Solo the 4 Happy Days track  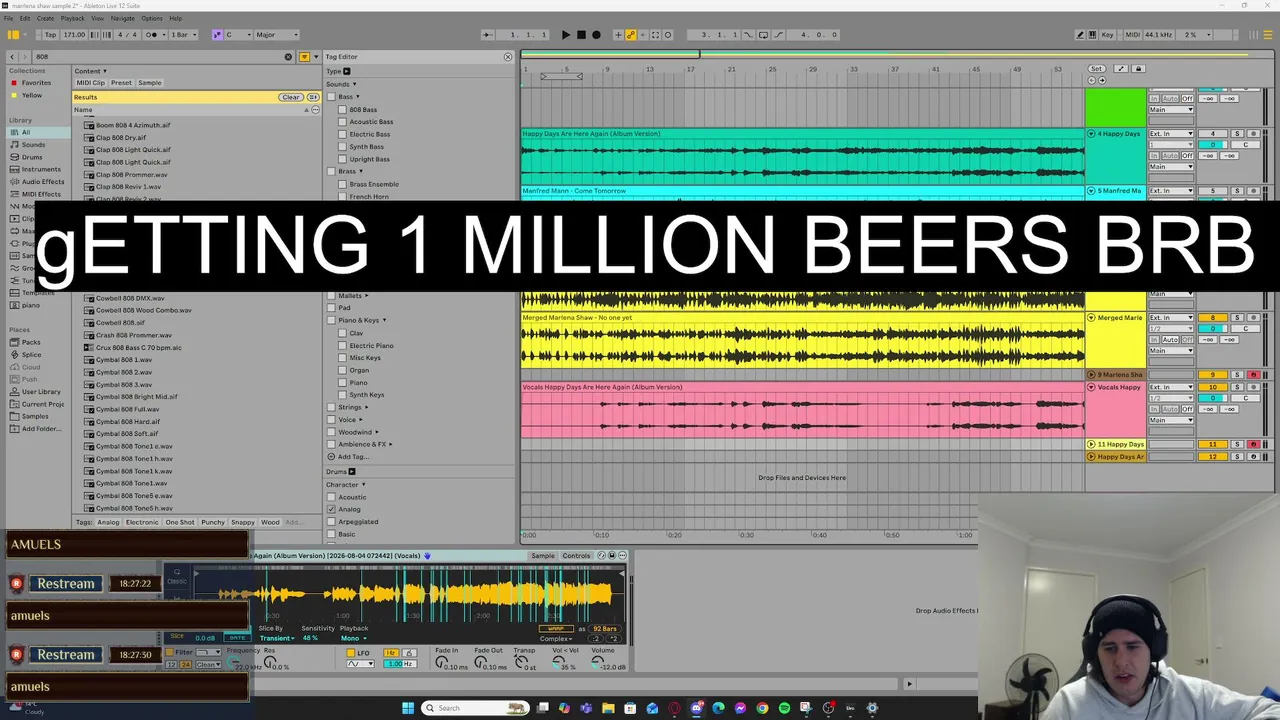point(1236,133)
